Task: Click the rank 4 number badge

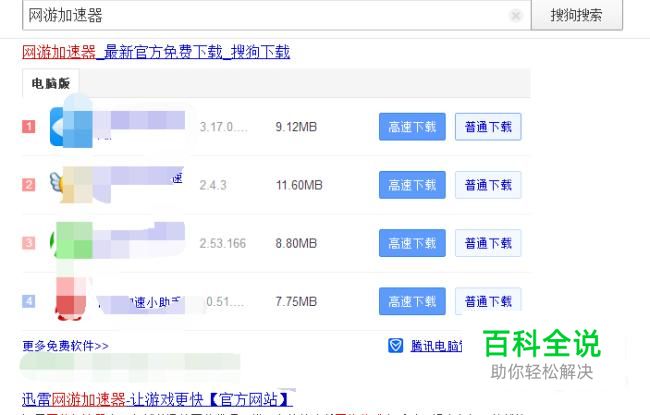Action: pyautogui.click(x=29, y=301)
